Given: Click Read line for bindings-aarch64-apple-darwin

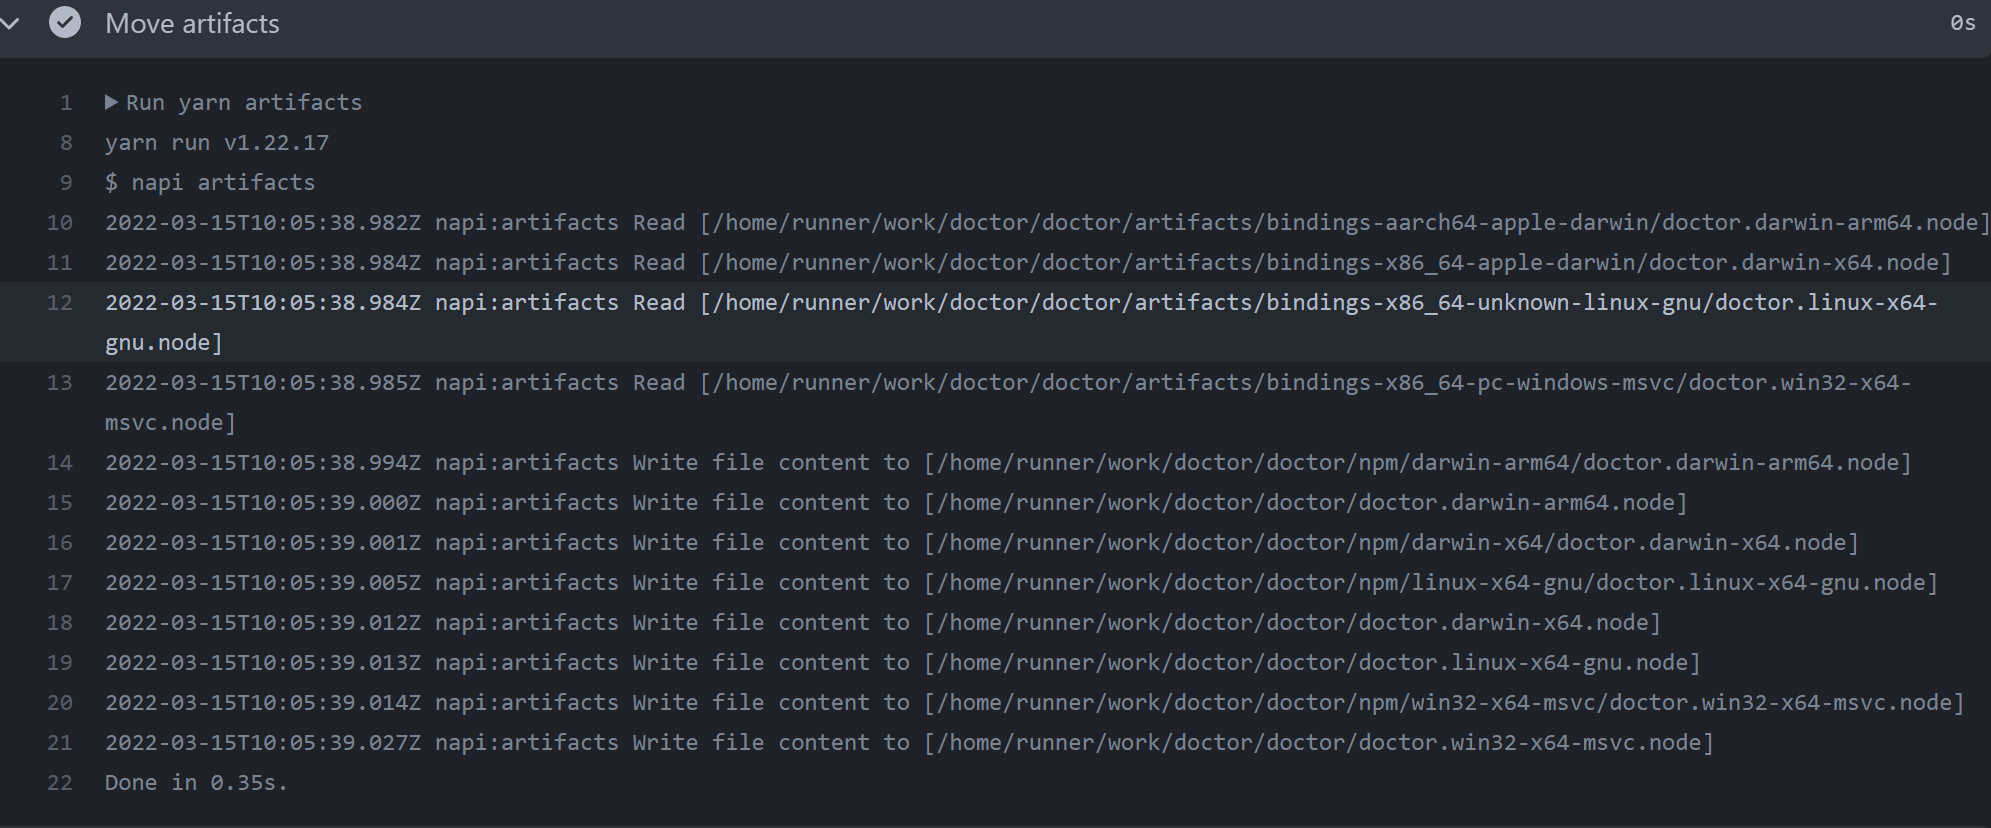Looking at the screenshot, I should [1047, 222].
